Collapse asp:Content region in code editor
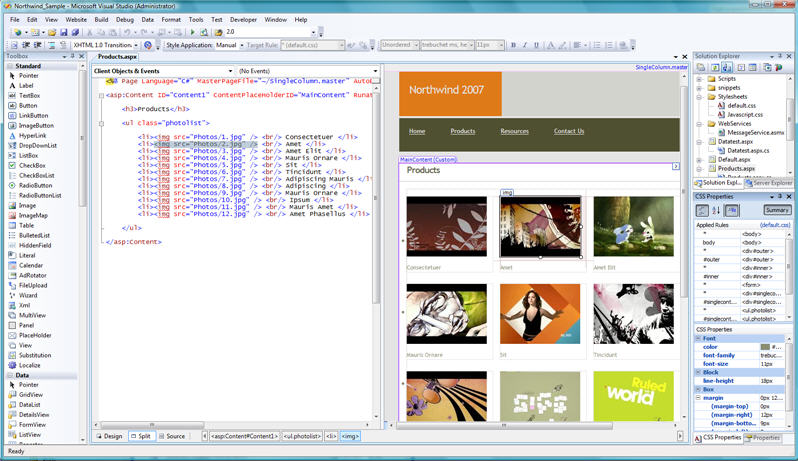This screenshot has width=798, height=461. [101, 95]
